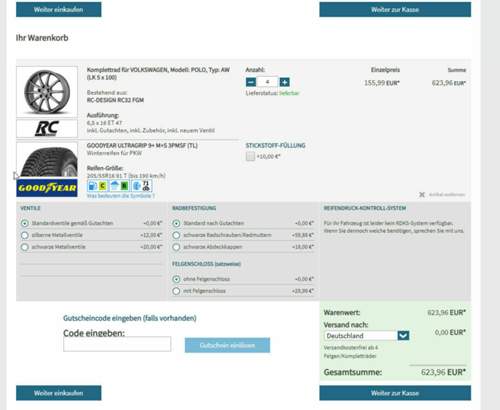500x410 pixels.
Task: Select schwarze Abdeckkappen option
Action: [x=176, y=247]
